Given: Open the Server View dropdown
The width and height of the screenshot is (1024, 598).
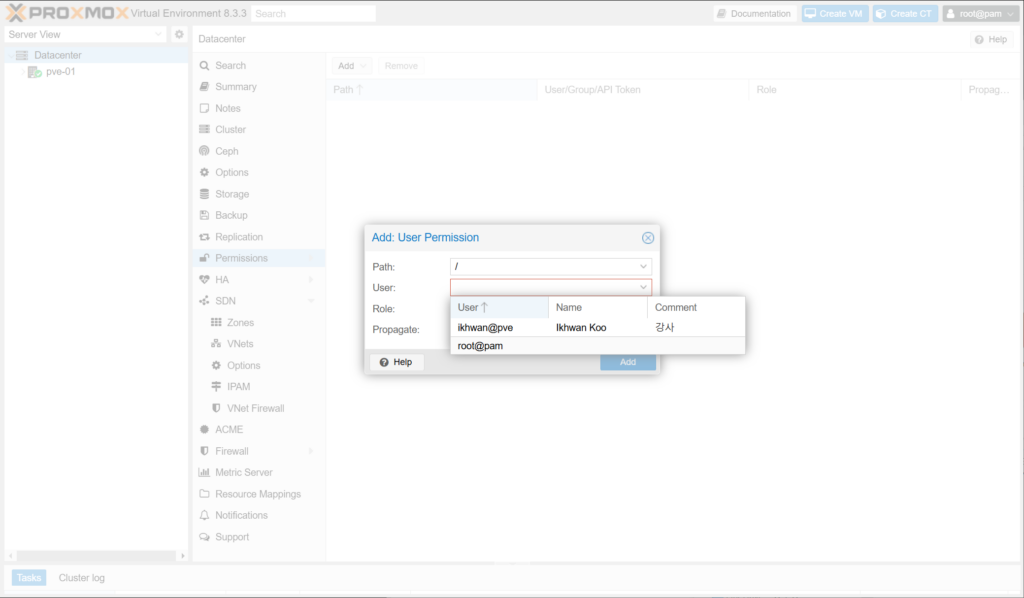Looking at the screenshot, I should 159,34.
